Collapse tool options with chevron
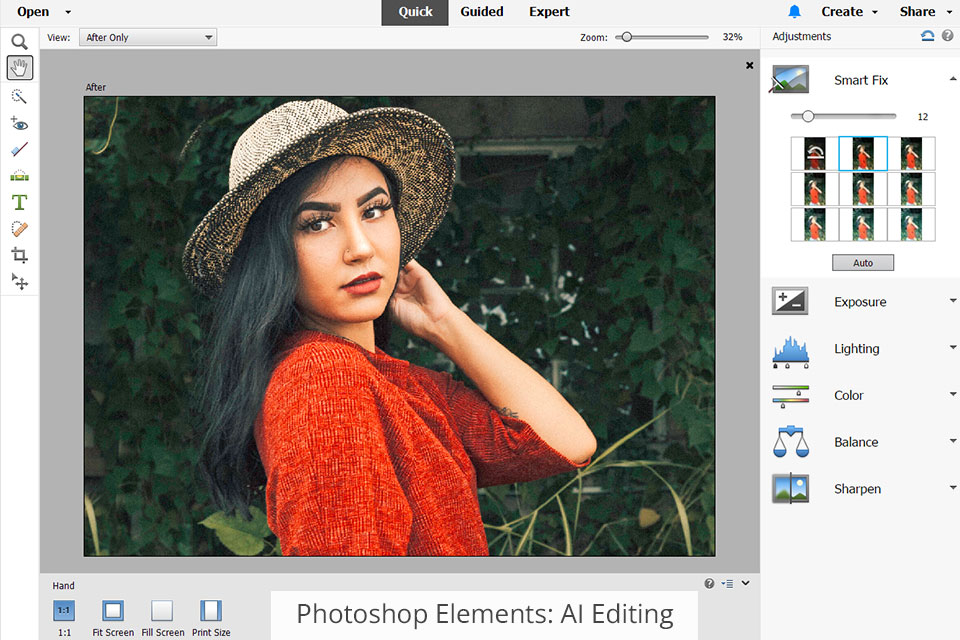 pos(746,583)
